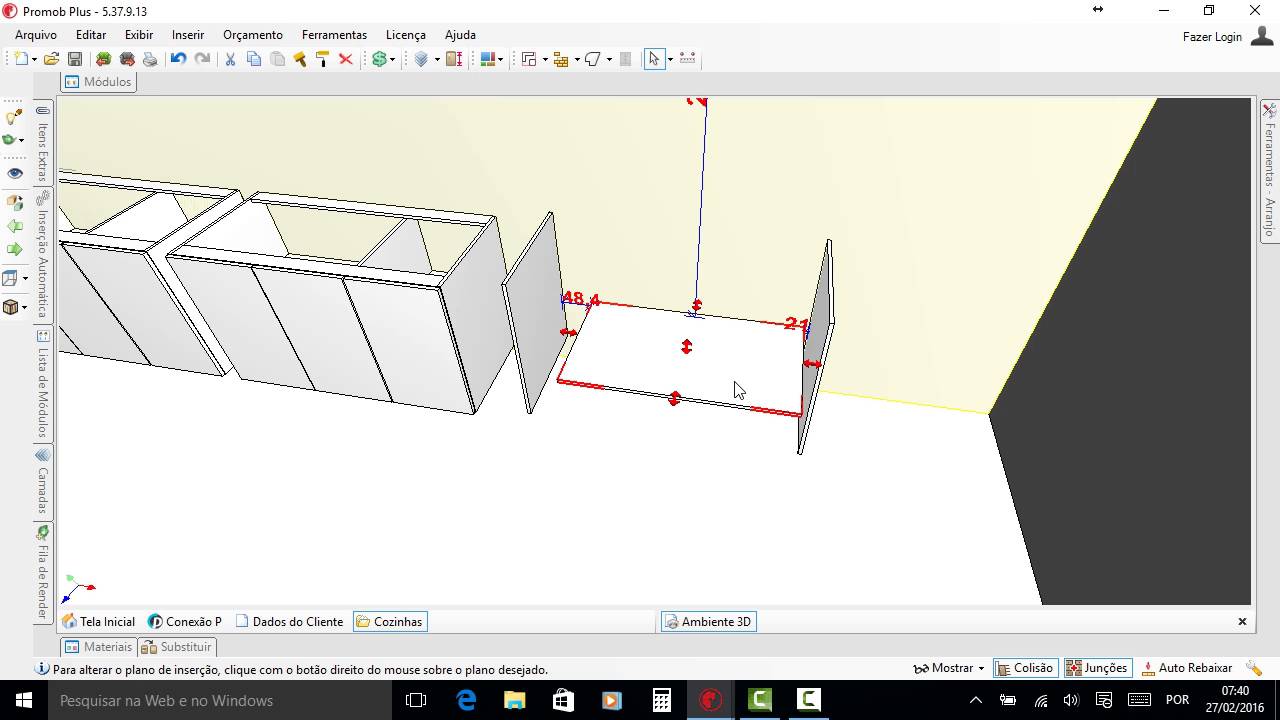
Task: Toggle Auto Rebaixar in status bar
Action: (x=1187, y=668)
